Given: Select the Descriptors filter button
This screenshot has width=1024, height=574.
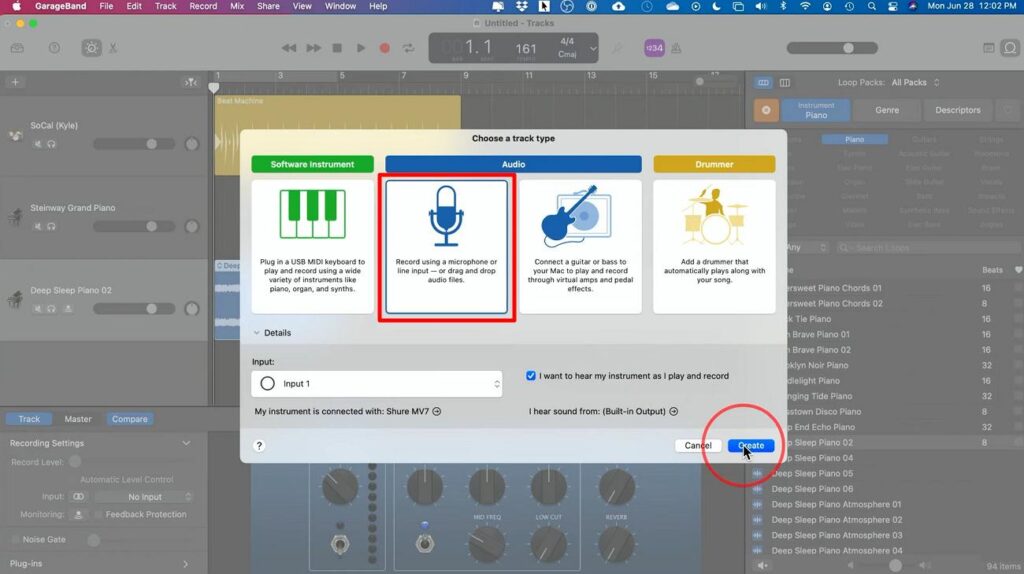Looking at the screenshot, I should tap(957, 110).
